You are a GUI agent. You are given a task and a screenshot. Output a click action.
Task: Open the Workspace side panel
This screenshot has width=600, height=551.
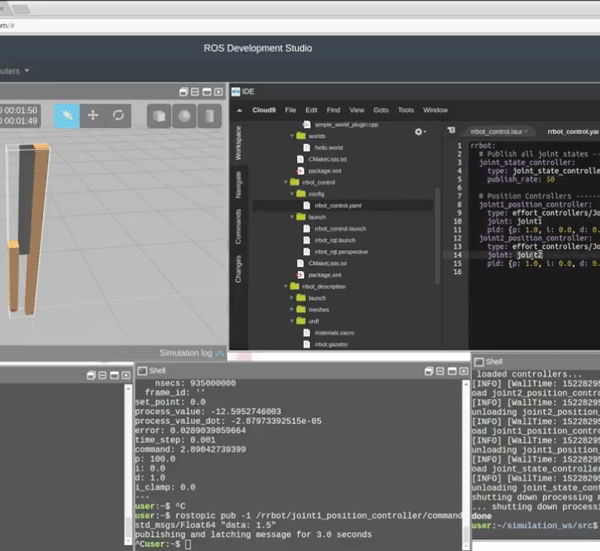238,143
